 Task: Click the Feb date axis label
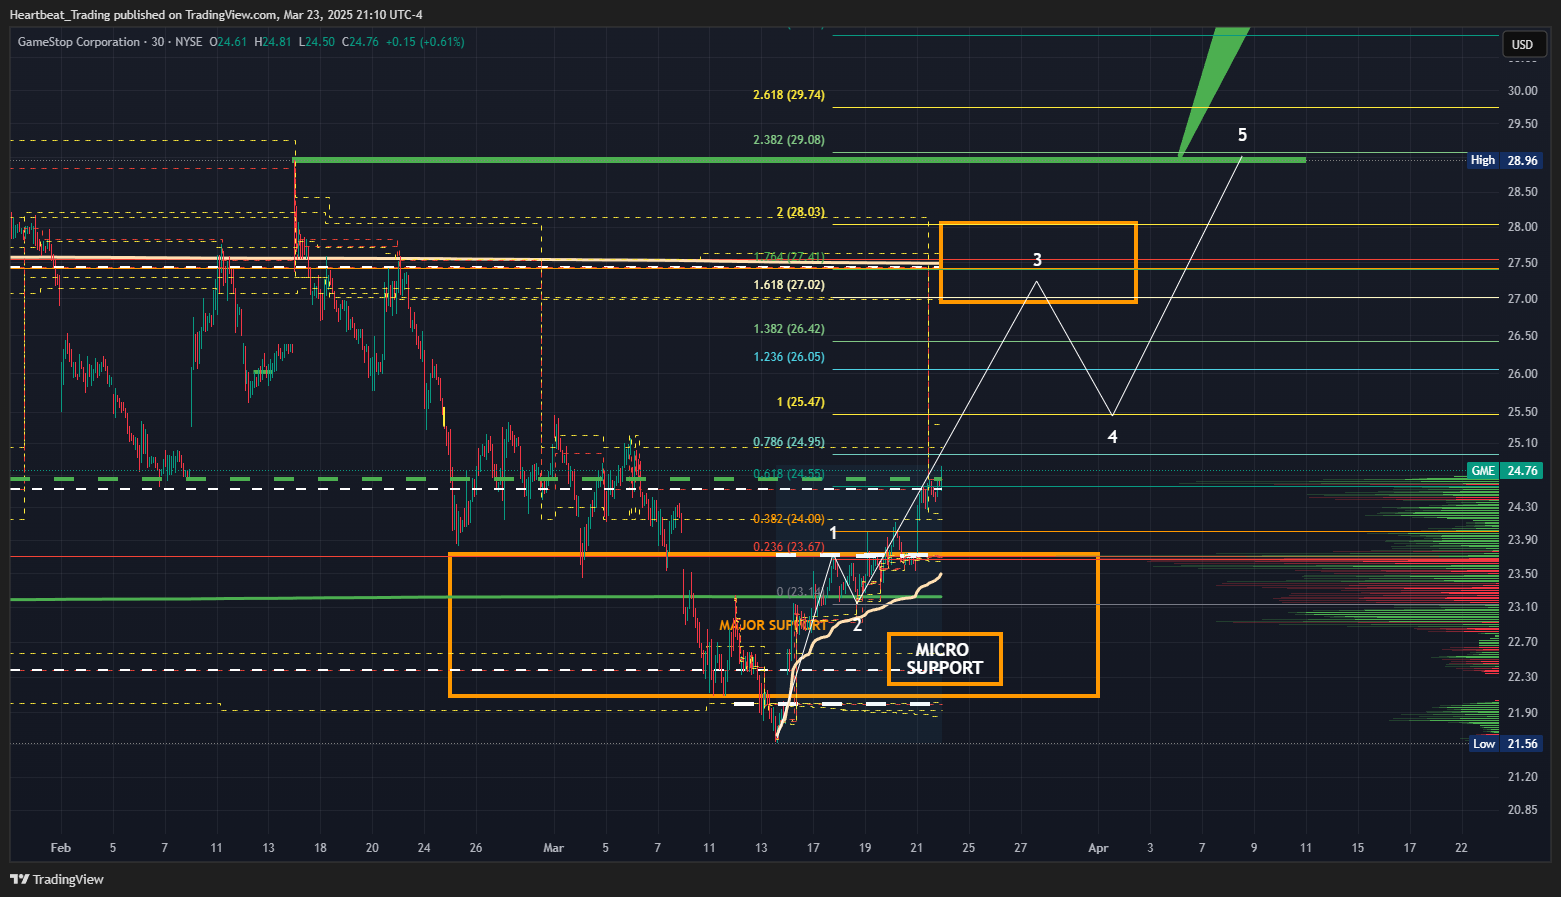pyautogui.click(x=61, y=848)
